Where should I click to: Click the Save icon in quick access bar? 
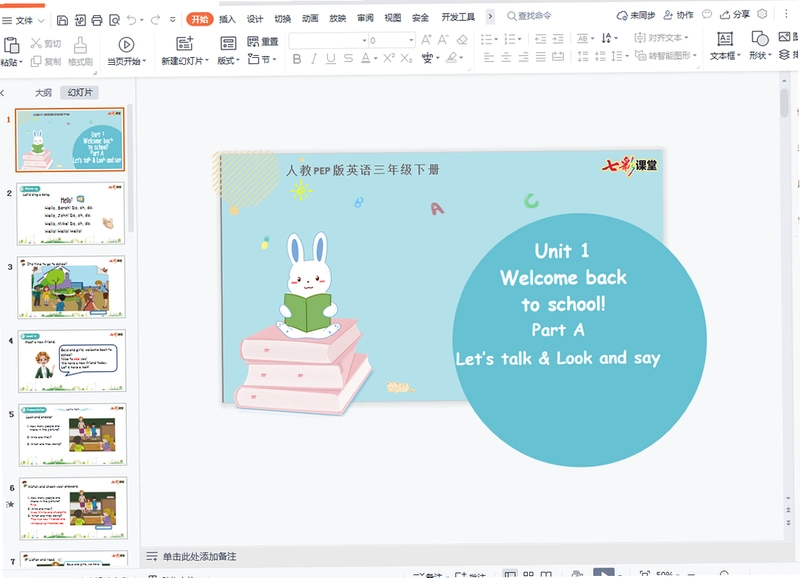pyautogui.click(x=62, y=20)
